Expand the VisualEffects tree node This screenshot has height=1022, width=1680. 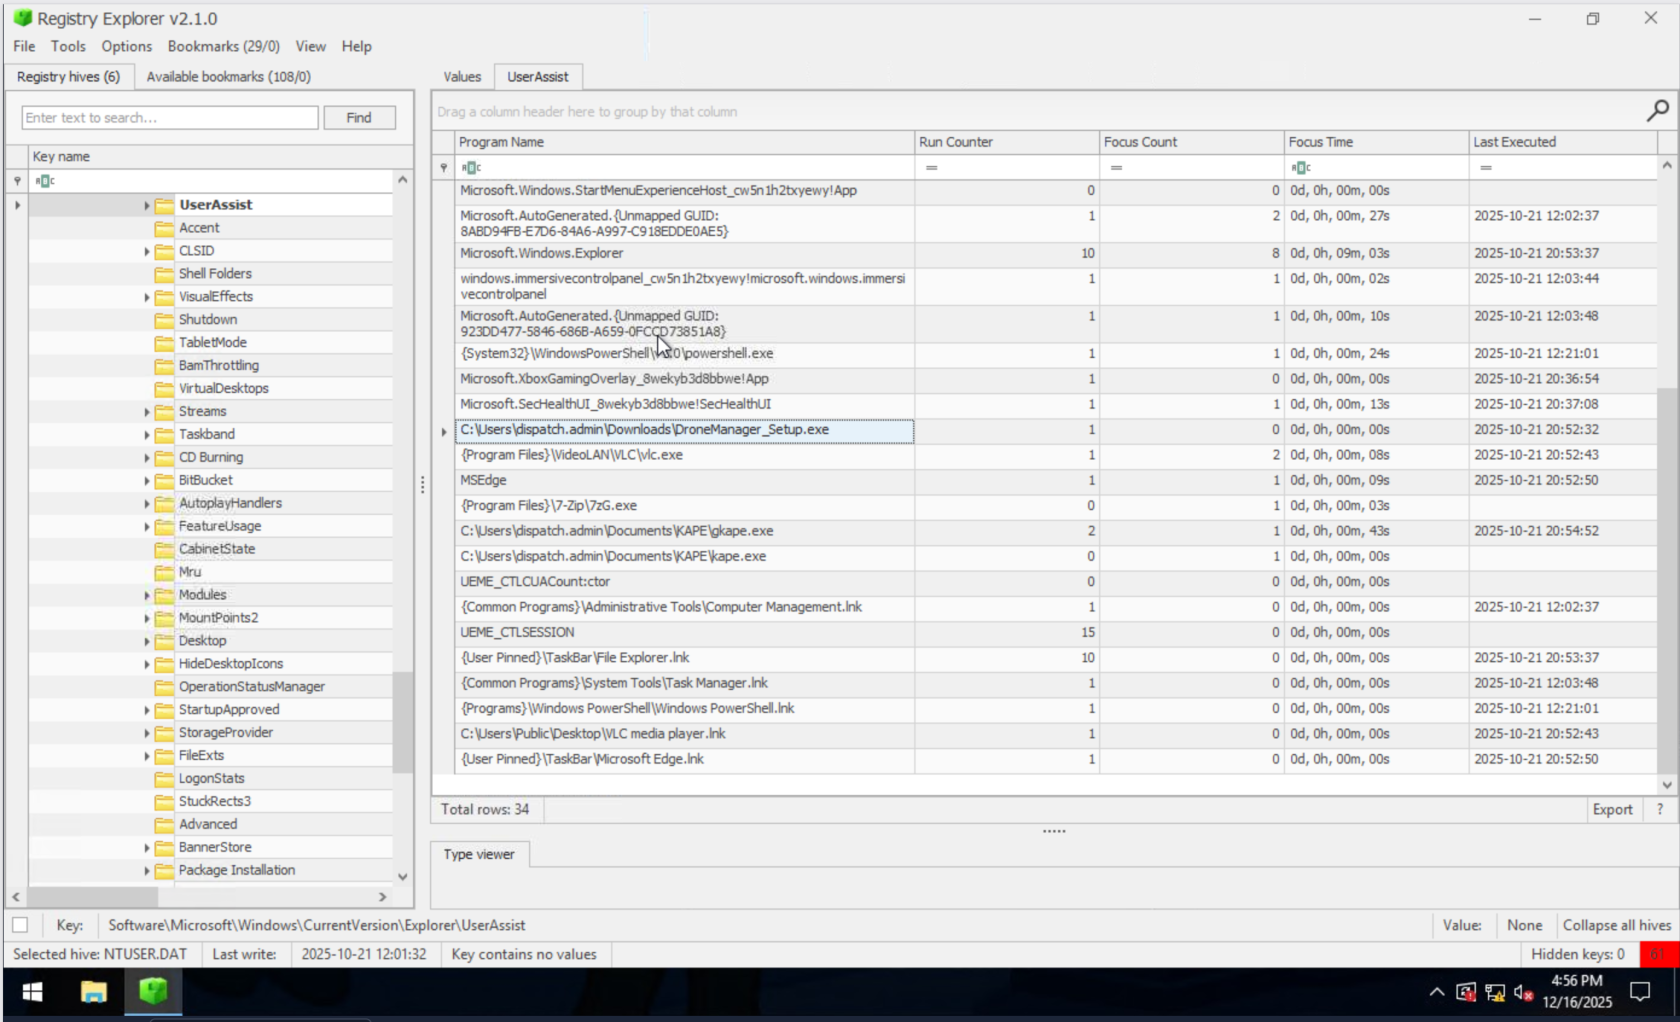point(146,297)
